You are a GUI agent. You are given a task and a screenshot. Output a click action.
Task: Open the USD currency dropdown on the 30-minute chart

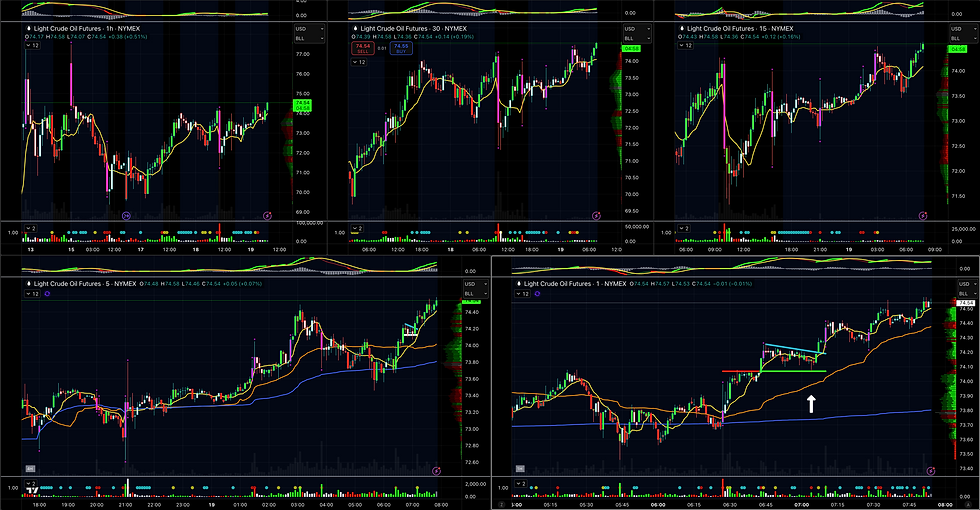coord(638,29)
